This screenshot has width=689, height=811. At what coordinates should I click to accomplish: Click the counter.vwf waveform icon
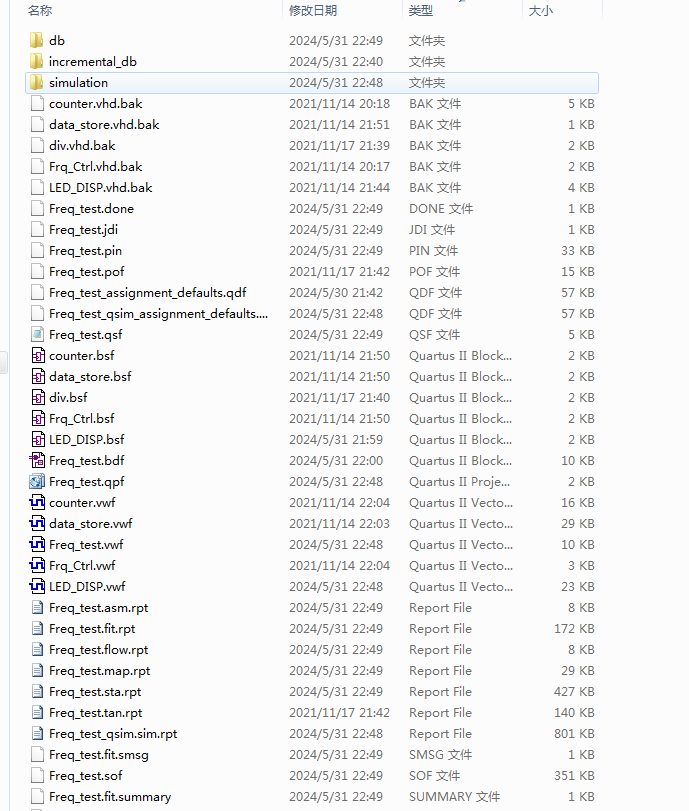click(37, 503)
